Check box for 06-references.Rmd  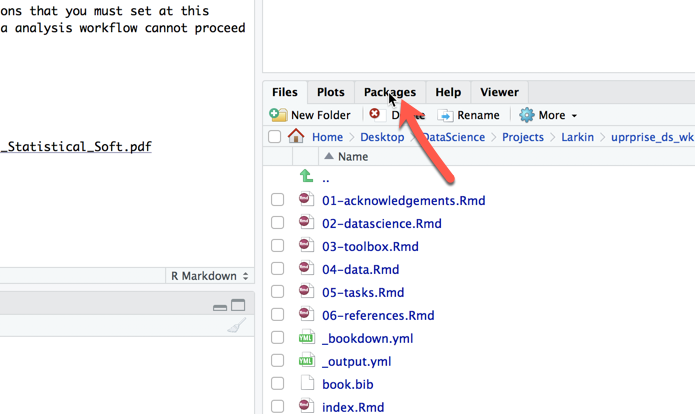(277, 315)
